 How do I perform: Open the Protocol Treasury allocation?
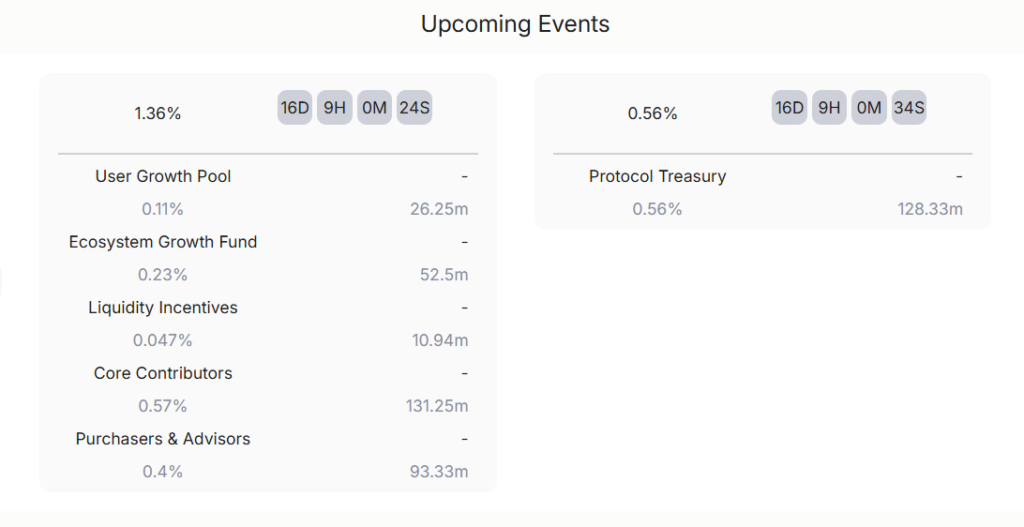click(x=657, y=176)
